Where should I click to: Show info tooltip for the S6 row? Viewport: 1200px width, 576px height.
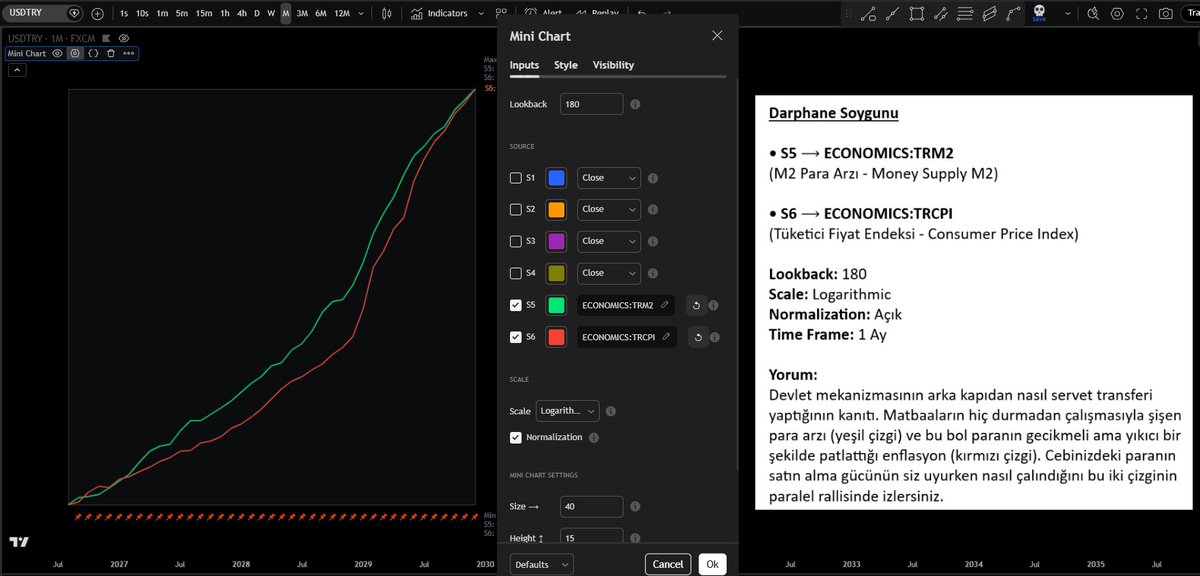click(714, 337)
